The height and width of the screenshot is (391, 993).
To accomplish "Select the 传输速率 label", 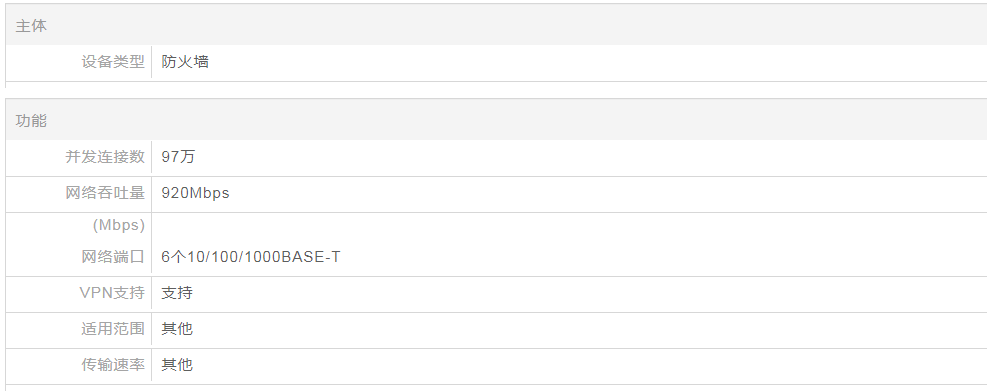I will (113, 365).
